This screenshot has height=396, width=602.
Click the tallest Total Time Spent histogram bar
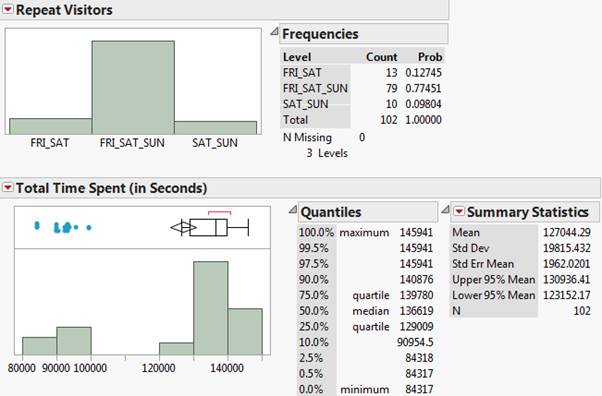pyautogui.click(x=210, y=308)
